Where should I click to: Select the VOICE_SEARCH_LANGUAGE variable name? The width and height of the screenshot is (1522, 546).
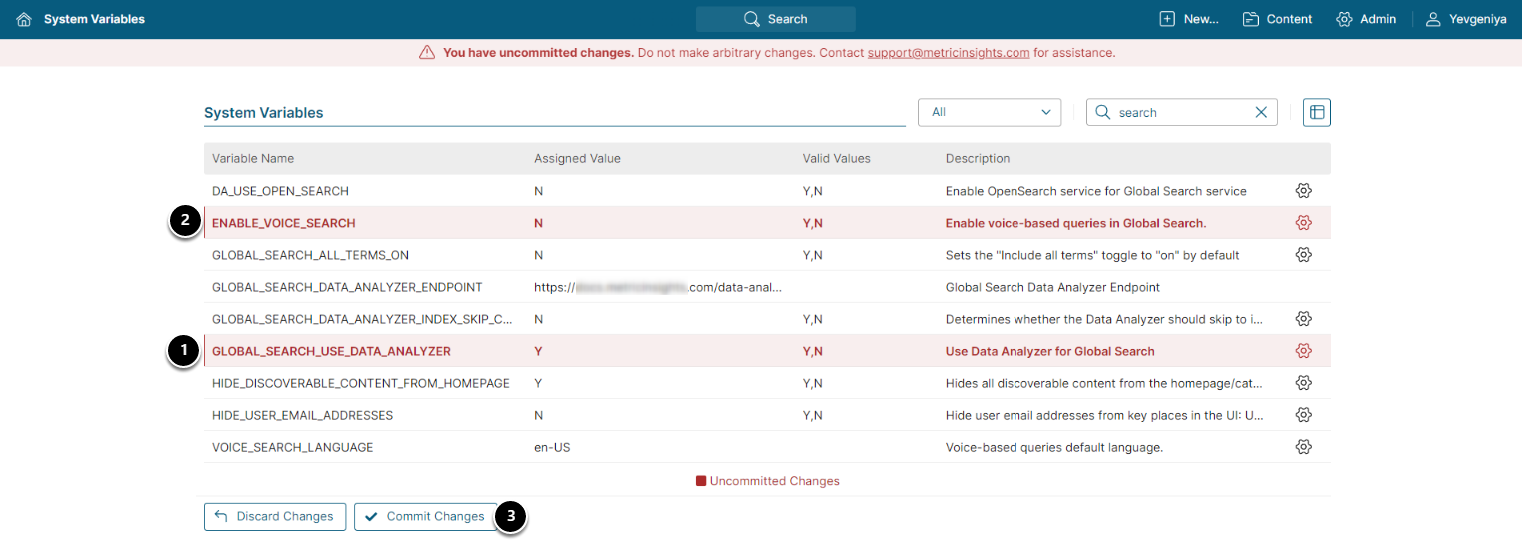click(x=293, y=447)
